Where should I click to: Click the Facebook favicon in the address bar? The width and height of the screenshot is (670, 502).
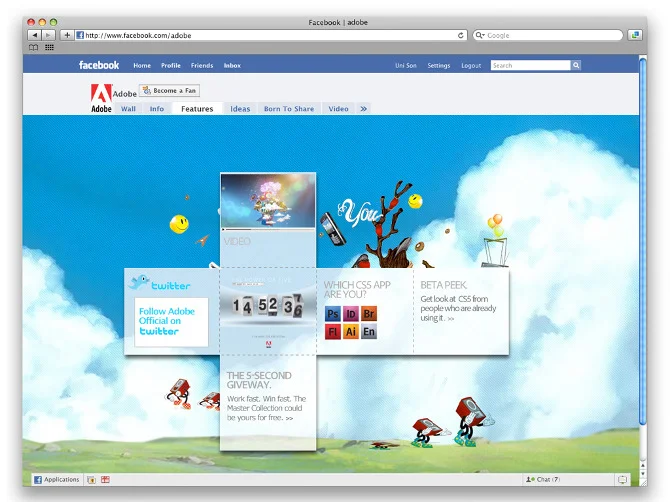click(80, 35)
